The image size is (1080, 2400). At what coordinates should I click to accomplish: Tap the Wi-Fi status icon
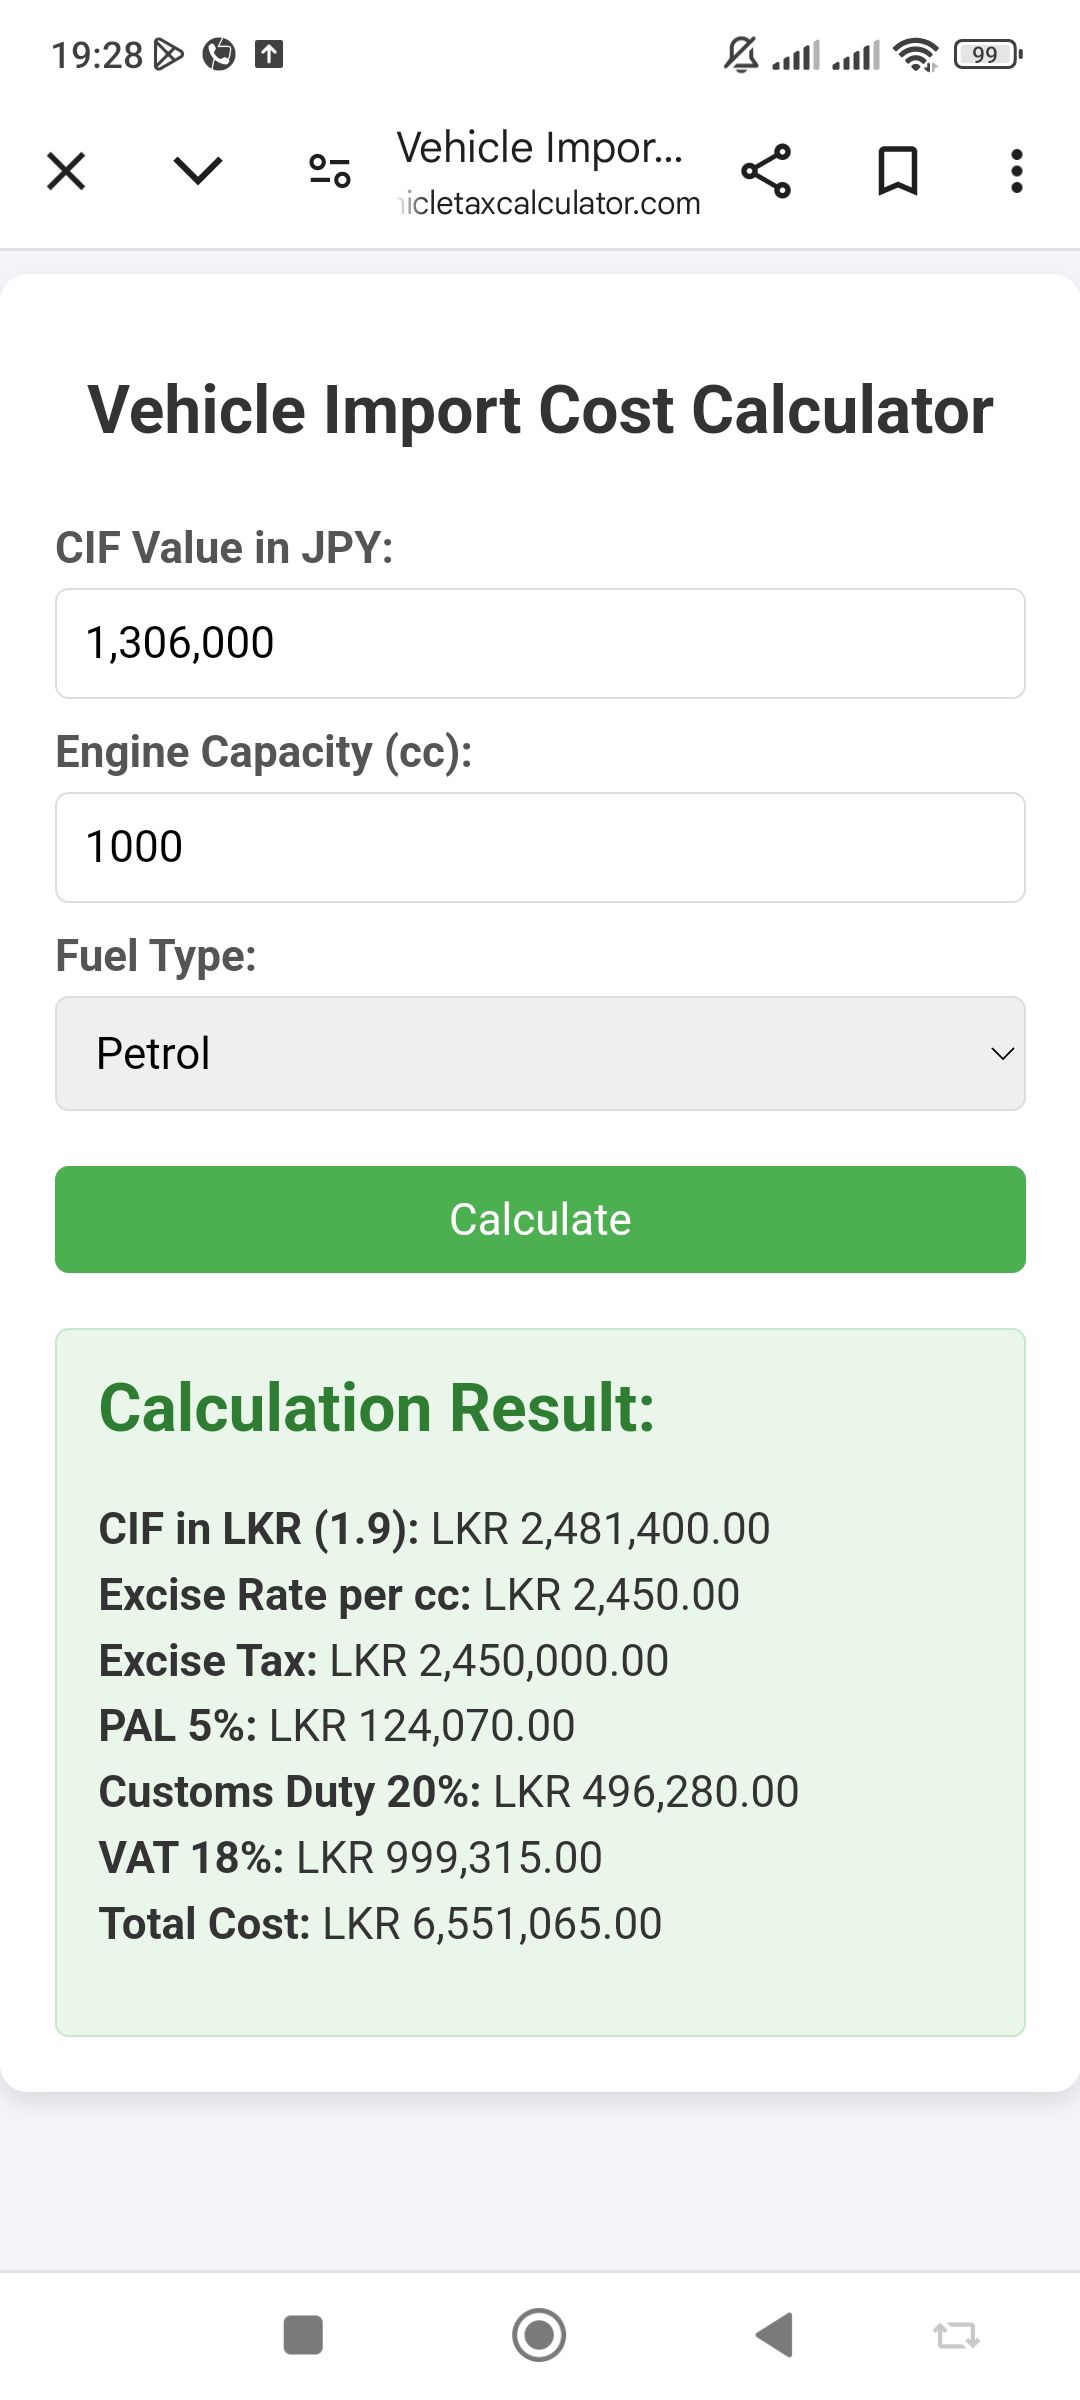pyautogui.click(x=916, y=54)
